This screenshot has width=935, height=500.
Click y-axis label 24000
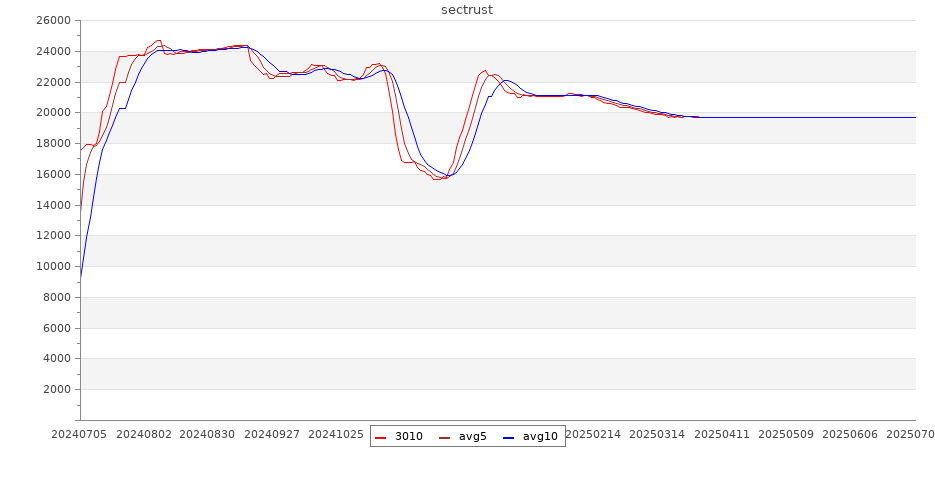coord(54,51)
